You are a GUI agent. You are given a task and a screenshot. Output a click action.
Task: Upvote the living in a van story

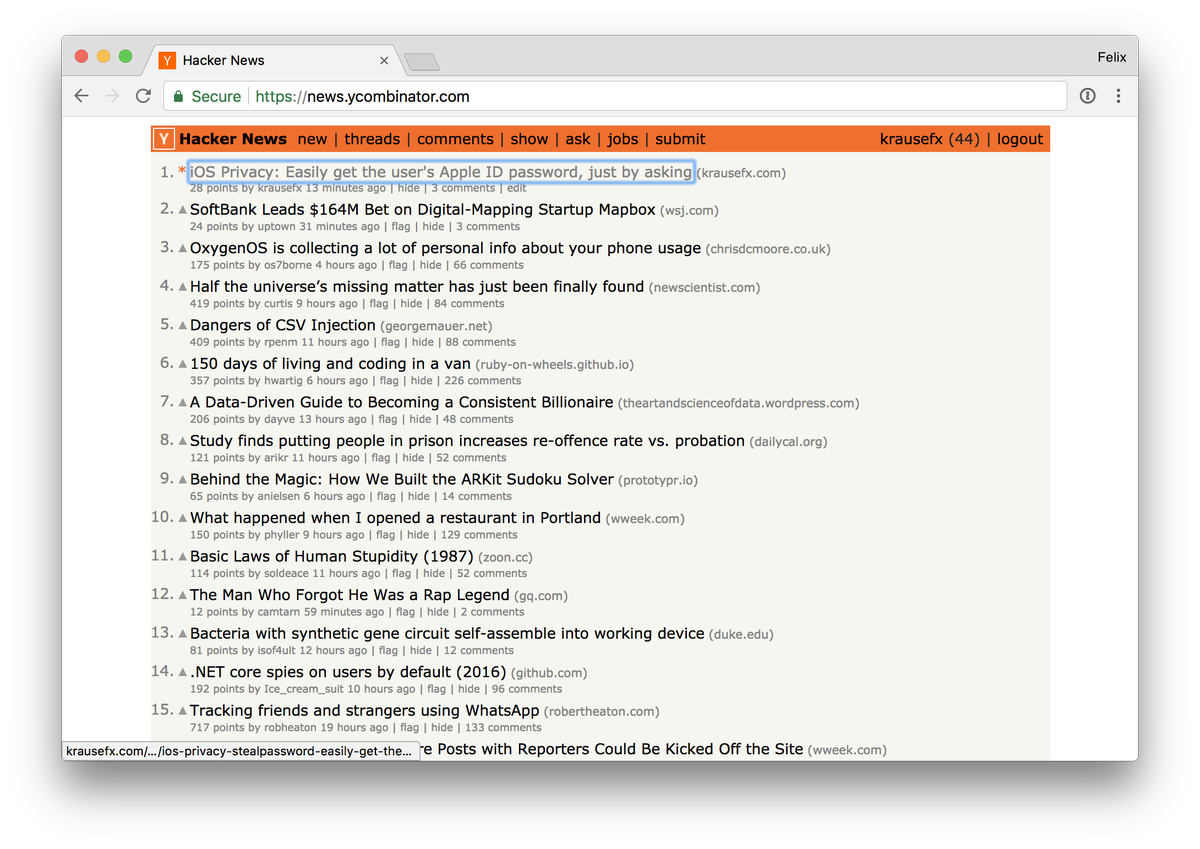183,364
